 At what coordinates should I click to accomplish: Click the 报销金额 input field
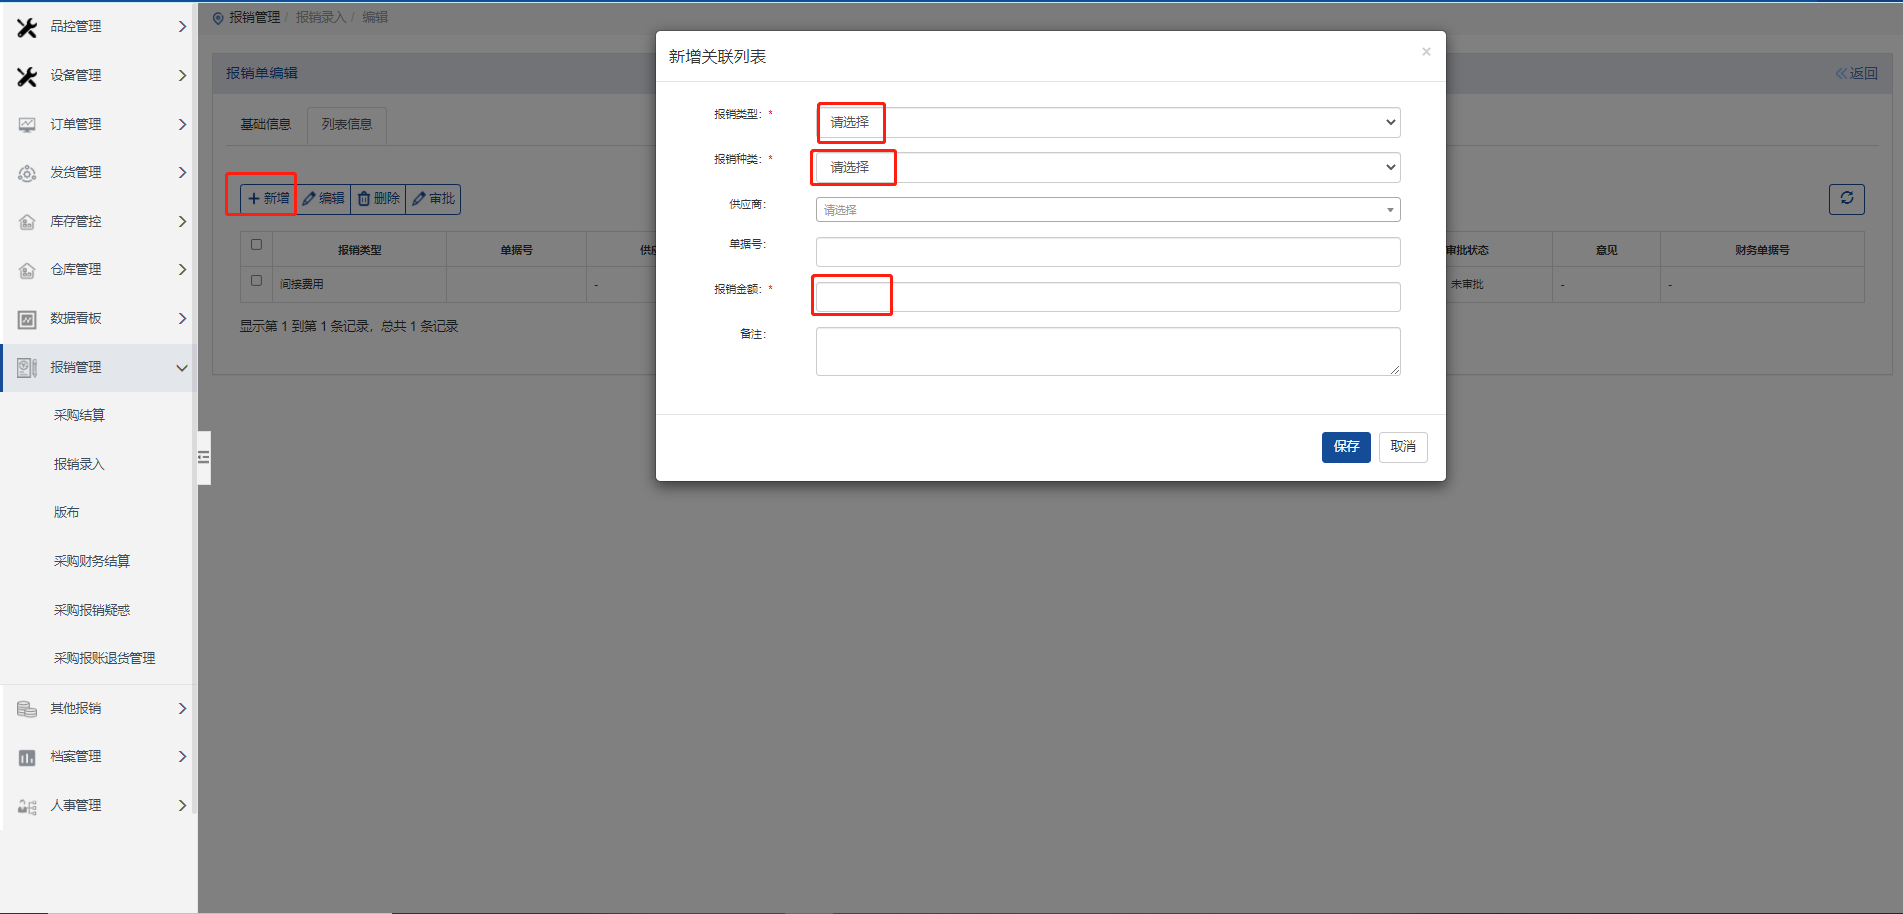point(1107,297)
